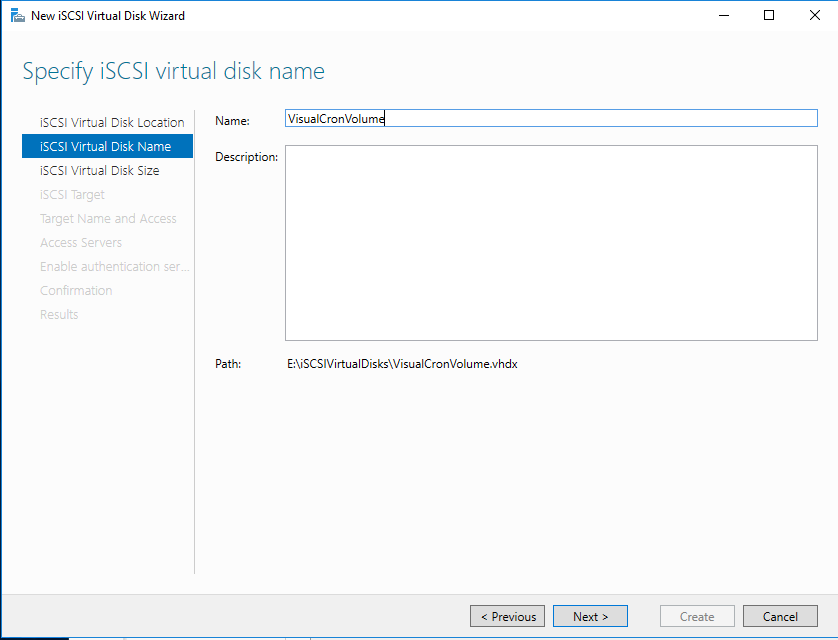Select the Enable authentication services step
This screenshot has width=838, height=640.
point(114,266)
